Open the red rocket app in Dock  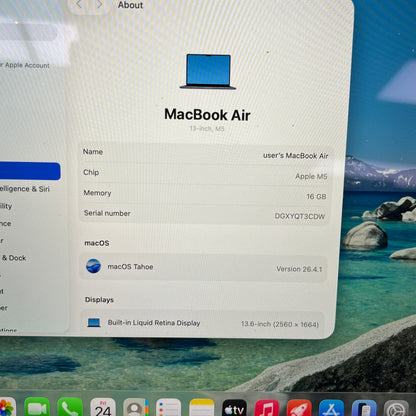click(299, 408)
